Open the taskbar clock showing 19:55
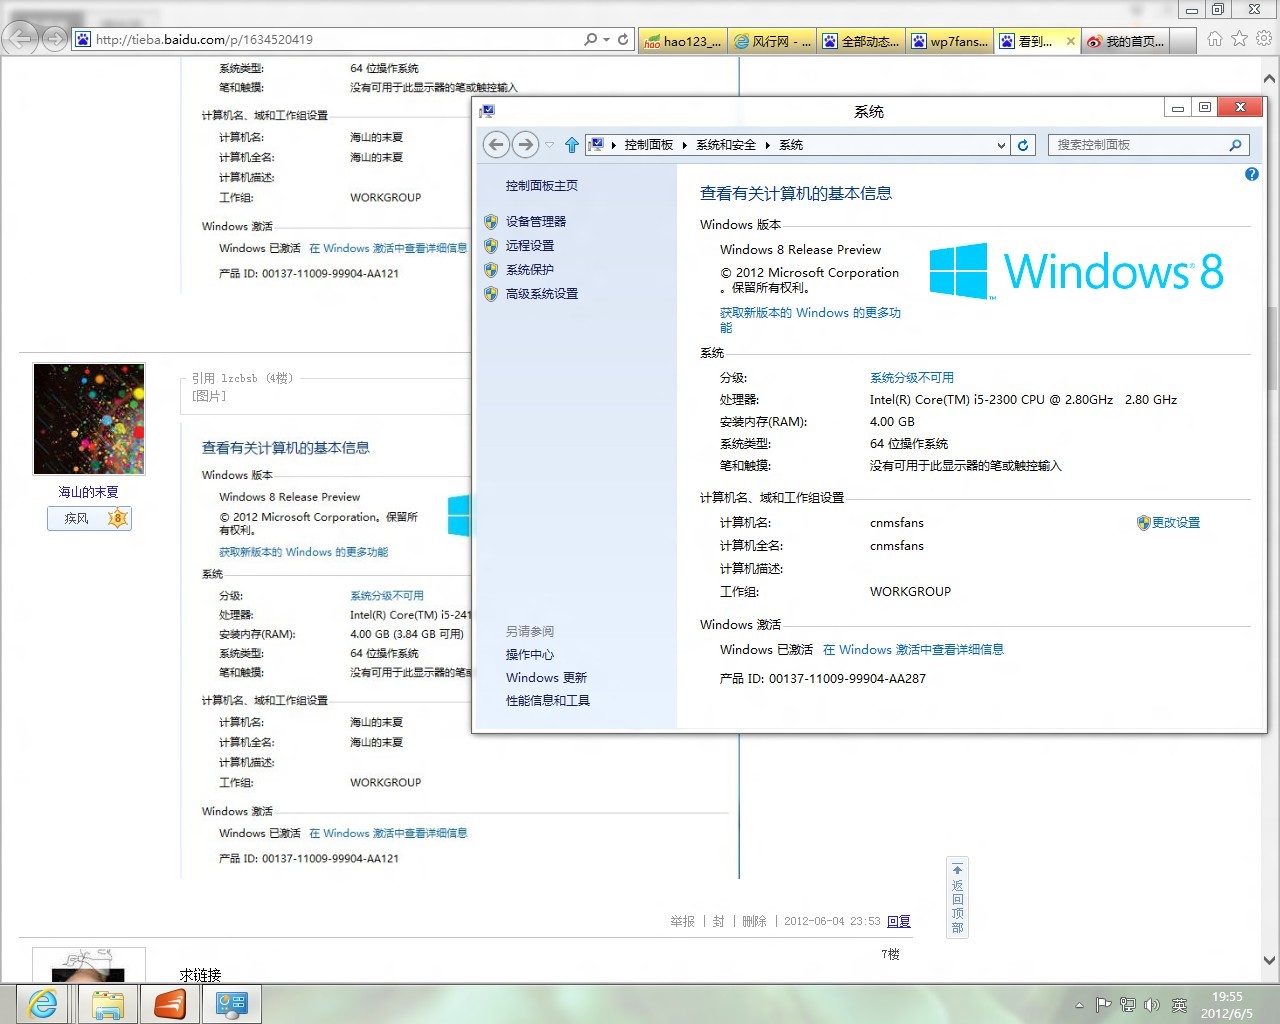This screenshot has width=1280, height=1024. pos(1227,1005)
